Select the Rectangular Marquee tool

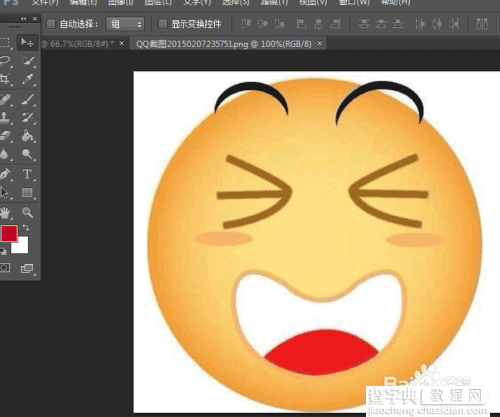tap(5, 42)
